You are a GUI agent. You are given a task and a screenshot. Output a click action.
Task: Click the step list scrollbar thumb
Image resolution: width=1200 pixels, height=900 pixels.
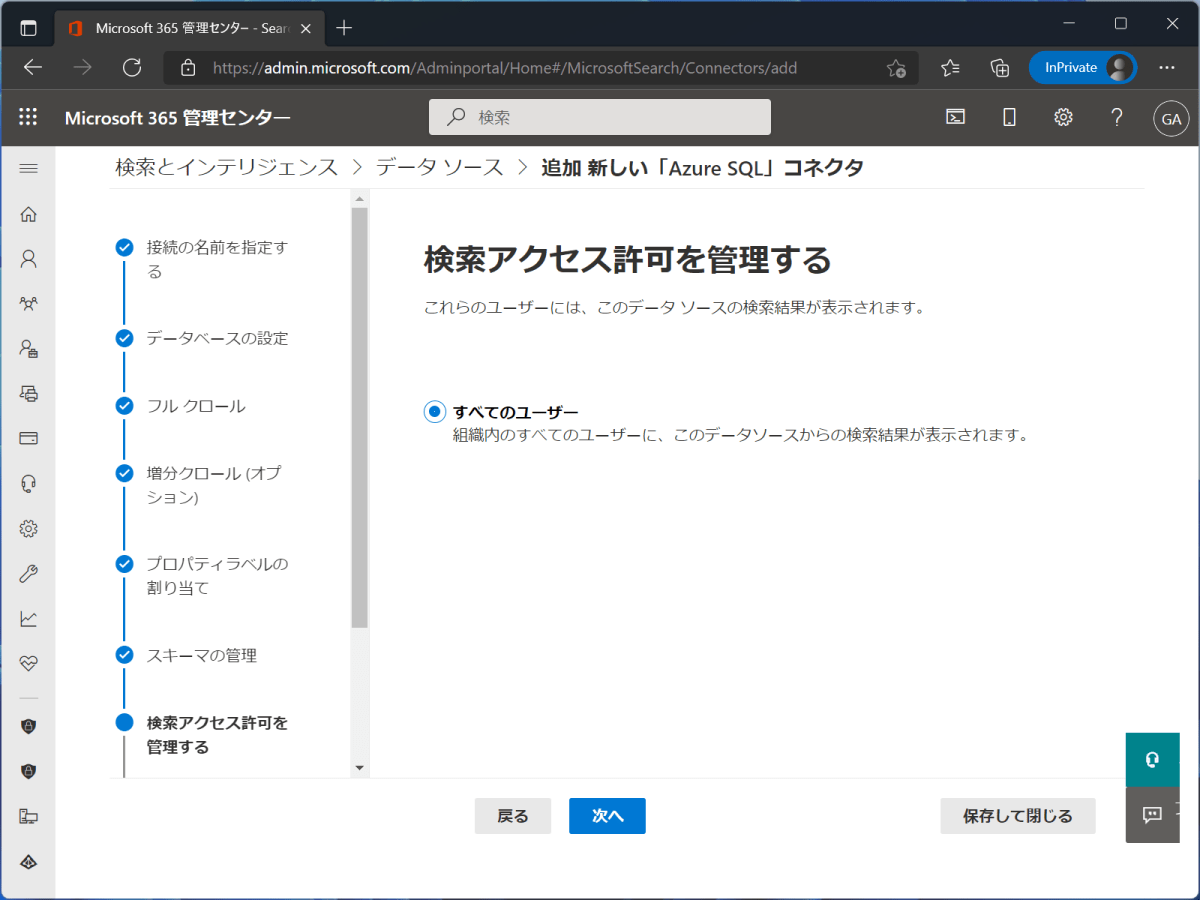[360, 417]
